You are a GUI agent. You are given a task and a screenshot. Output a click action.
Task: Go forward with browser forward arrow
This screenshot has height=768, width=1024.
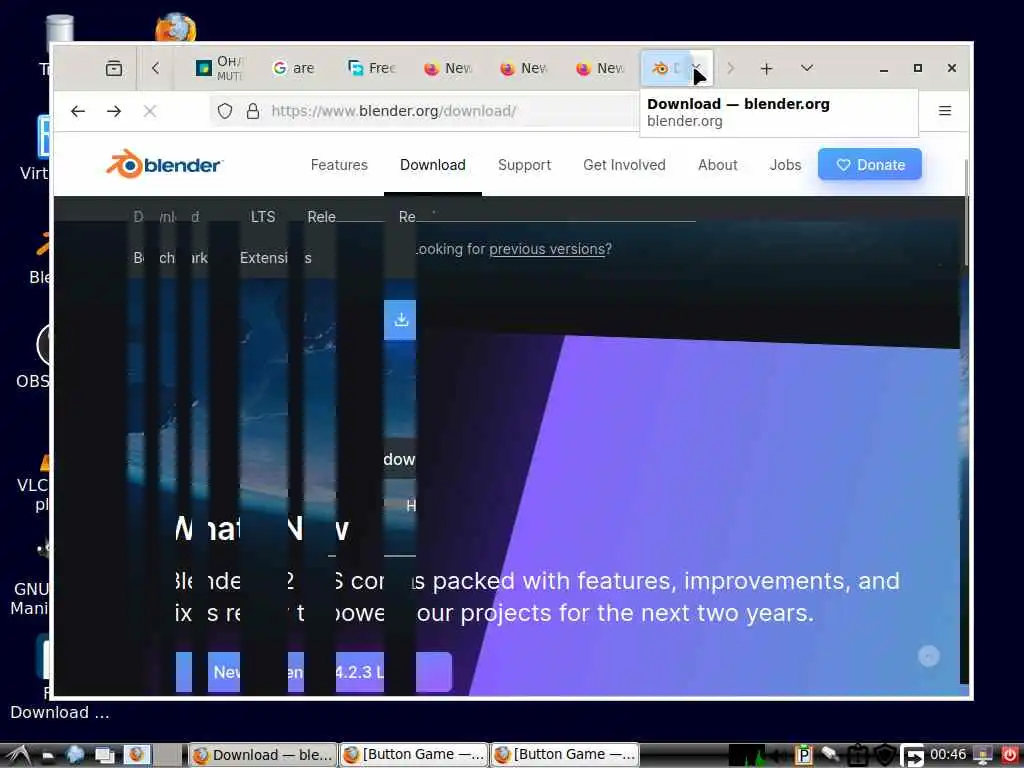click(x=114, y=111)
